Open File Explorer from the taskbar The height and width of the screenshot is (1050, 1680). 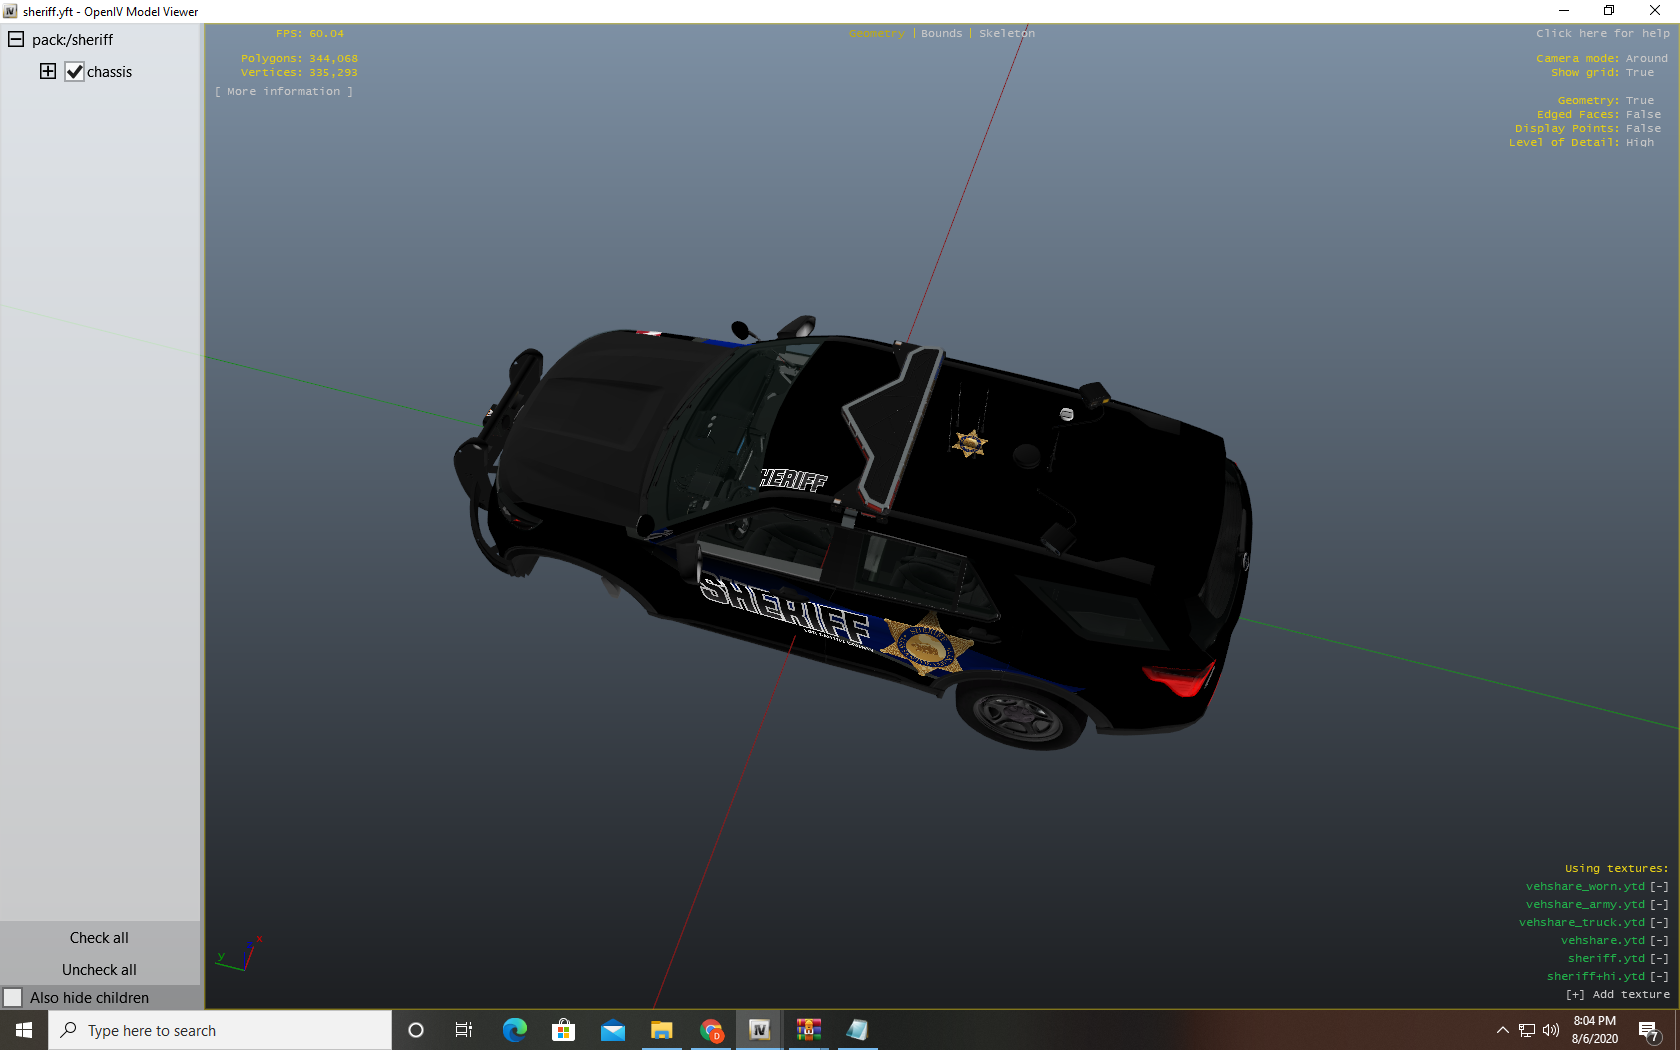[x=662, y=1030]
